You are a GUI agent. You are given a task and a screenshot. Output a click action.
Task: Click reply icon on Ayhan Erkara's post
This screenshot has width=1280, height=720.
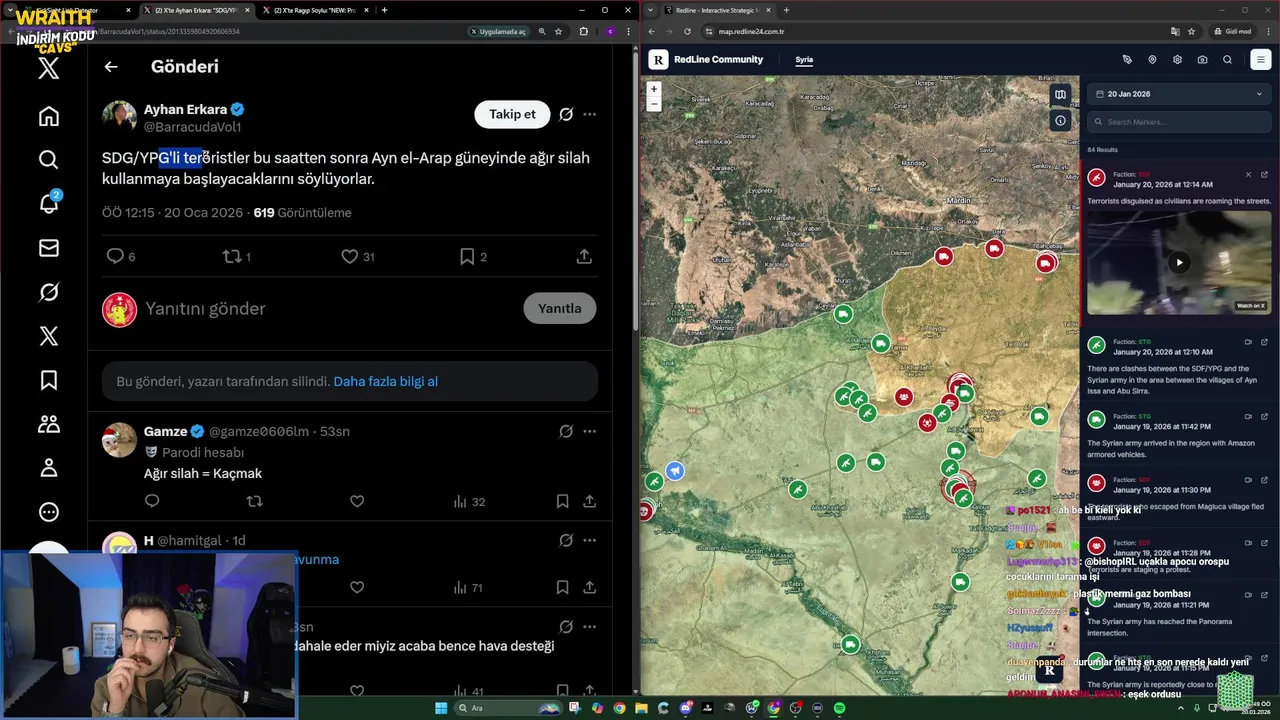tap(114, 257)
